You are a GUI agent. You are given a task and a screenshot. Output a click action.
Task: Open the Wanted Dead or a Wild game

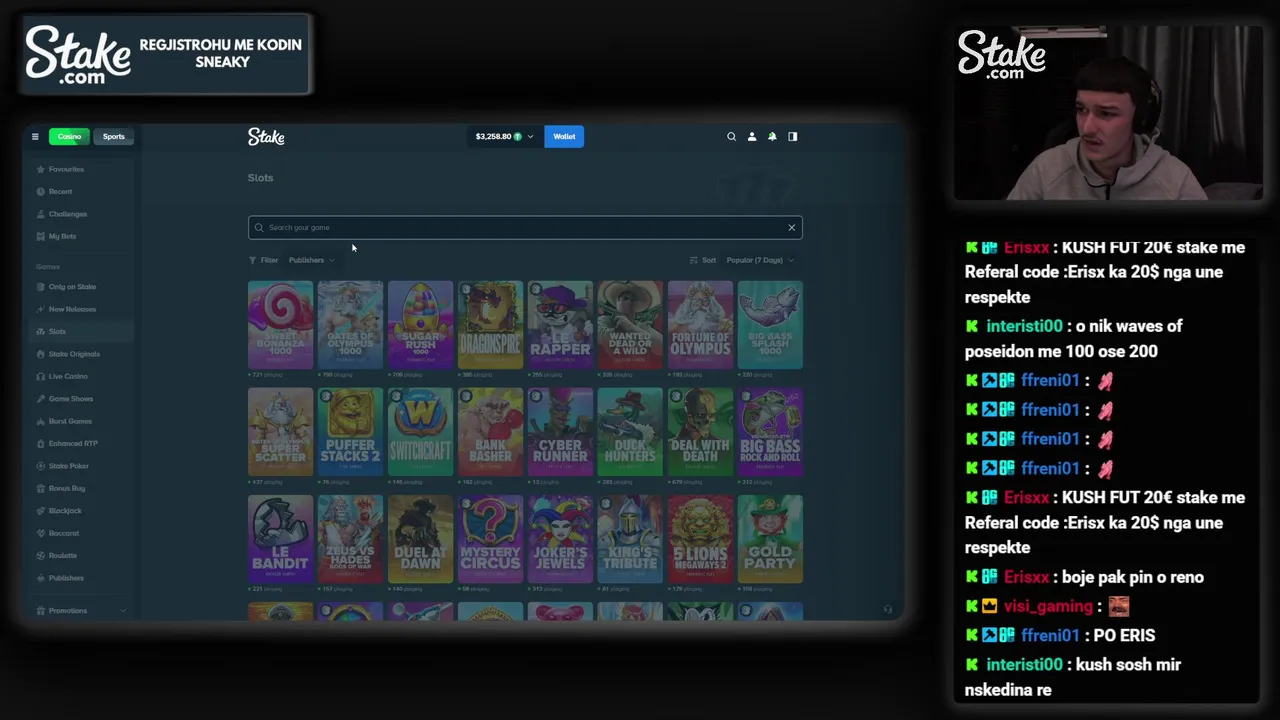click(630, 325)
